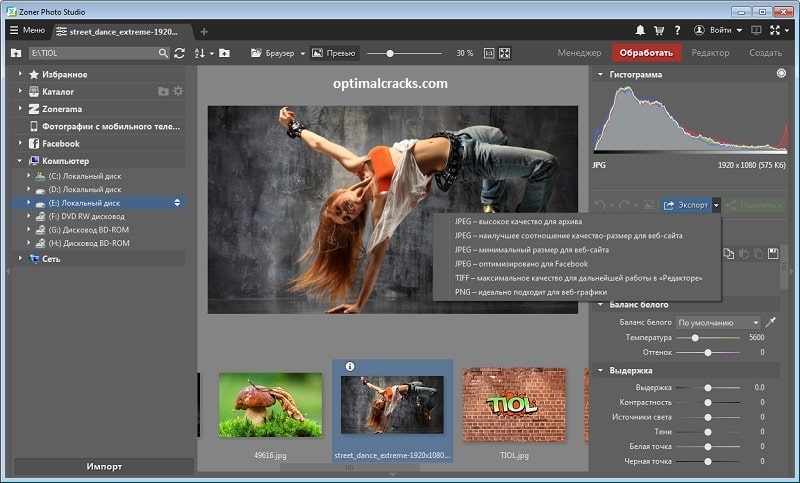Image resolution: width=800 pixels, height=483 pixels.
Task: Open the shopping cart icon
Action: click(x=659, y=31)
